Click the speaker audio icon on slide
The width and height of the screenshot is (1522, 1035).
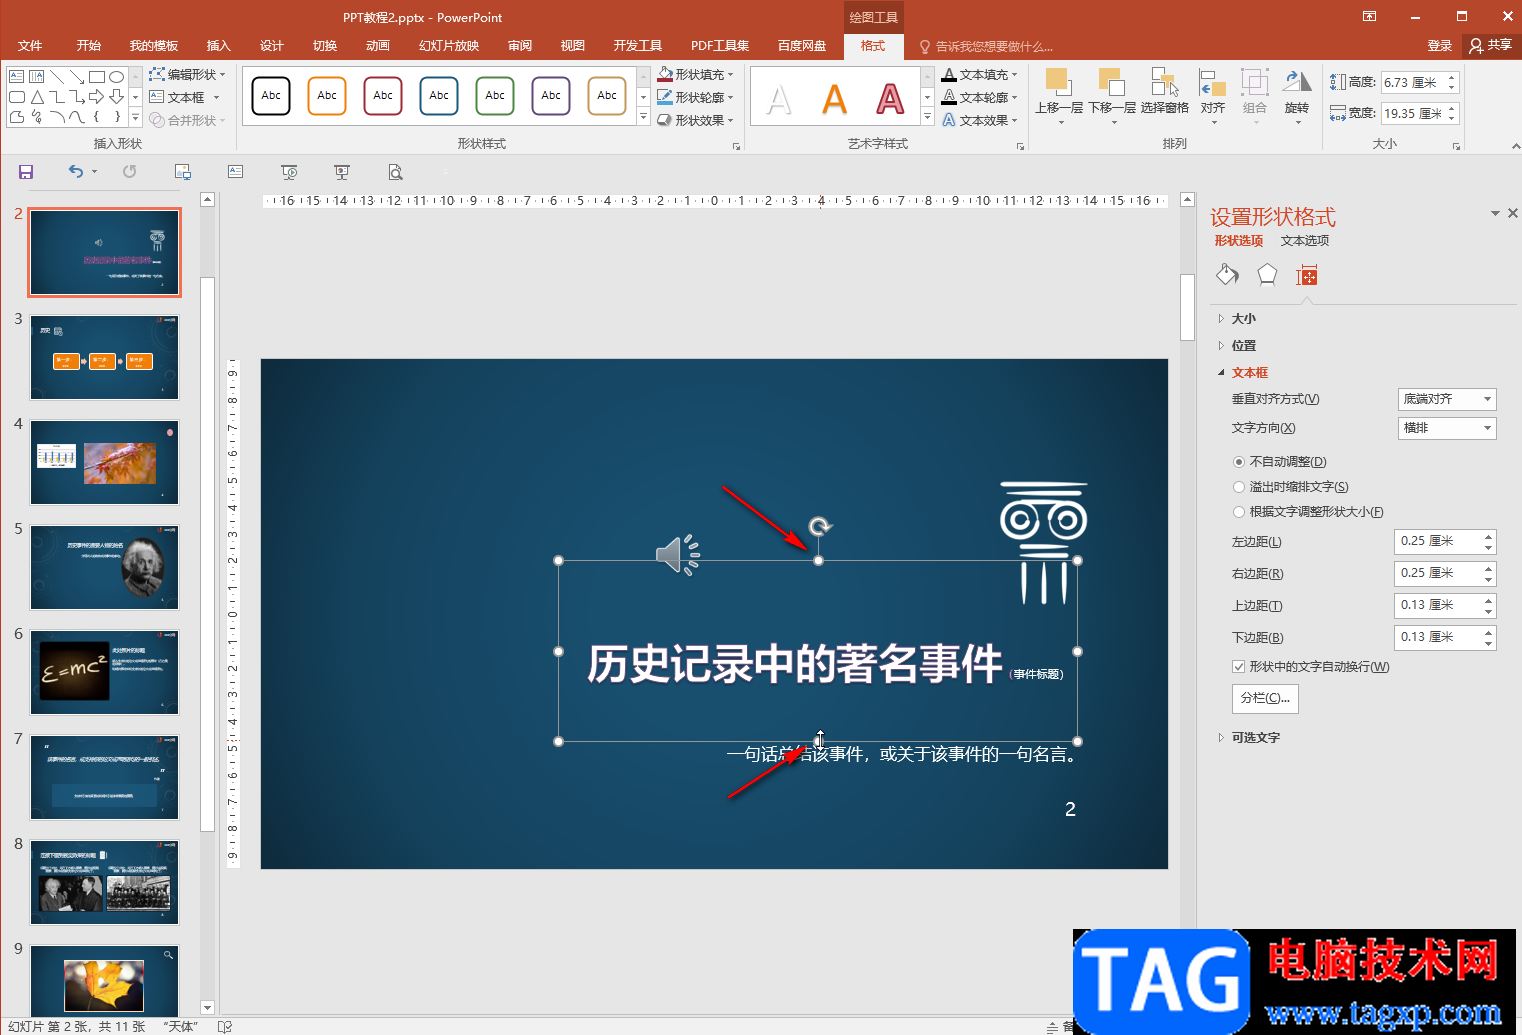coord(677,554)
